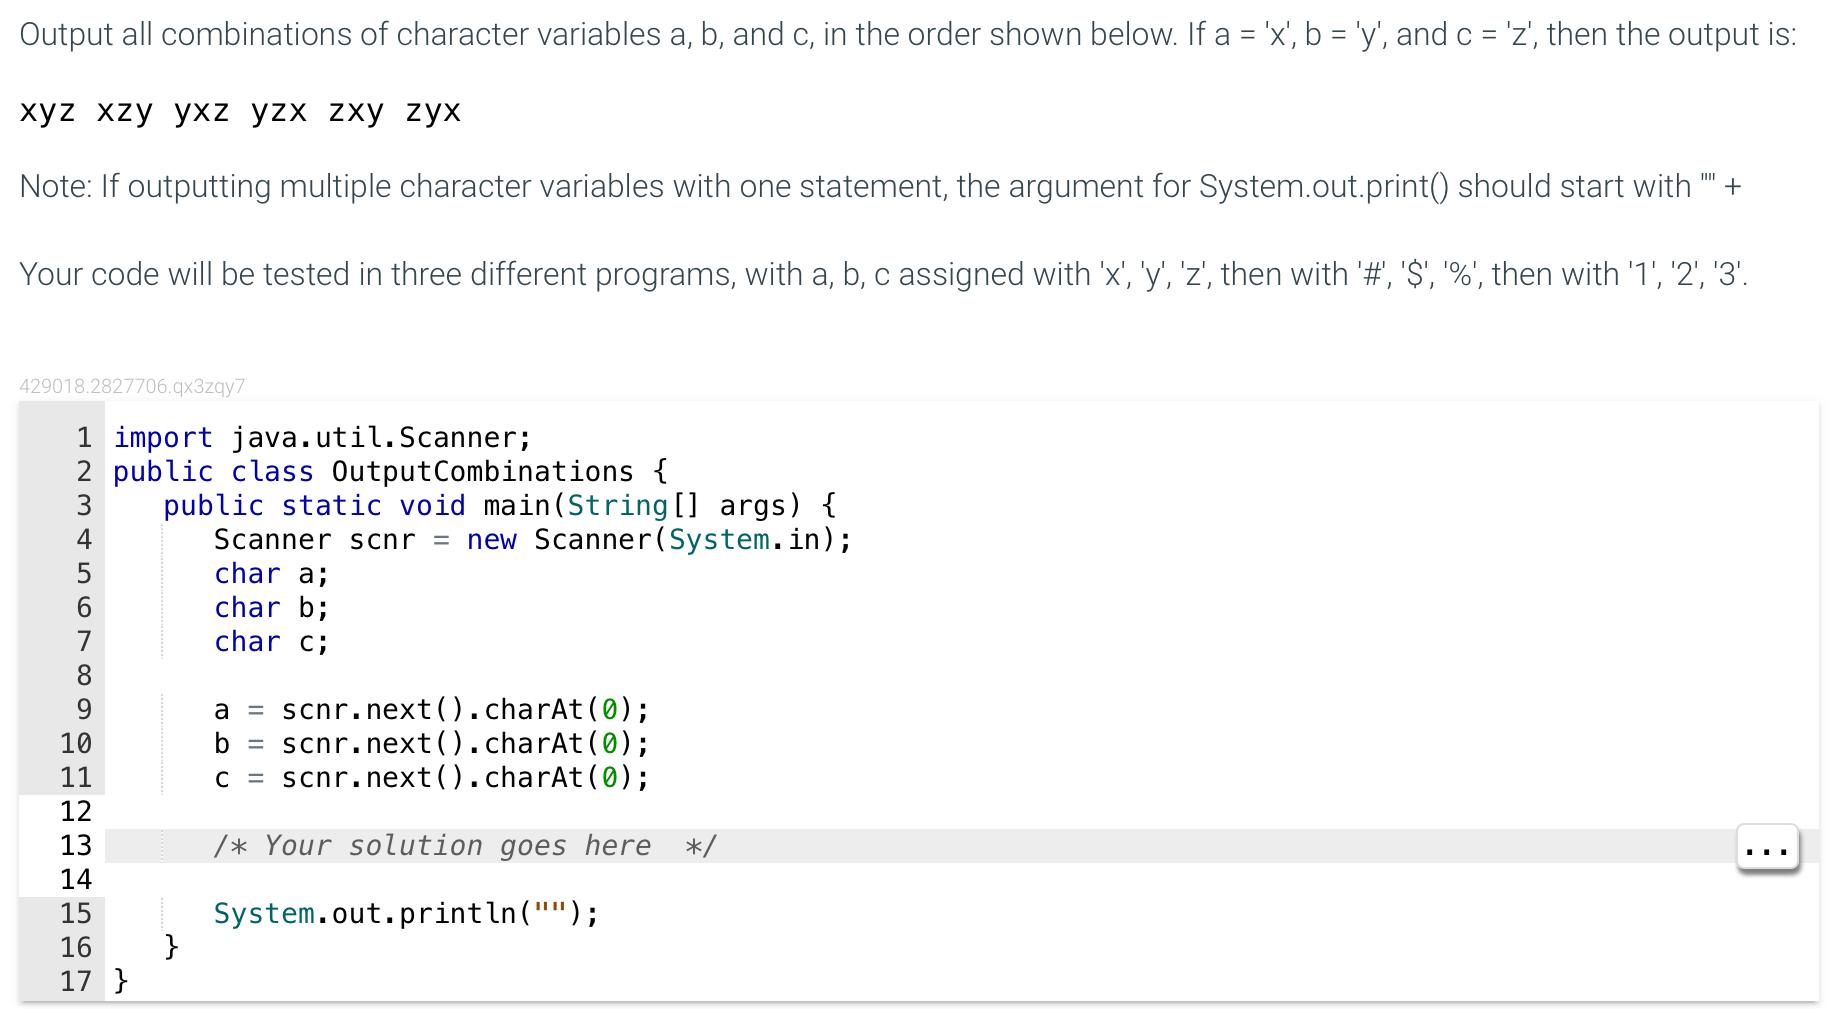The height and width of the screenshot is (1009, 1832).
Task: Click the b = scnr.next().charAt(0) statement
Action: (x=430, y=743)
